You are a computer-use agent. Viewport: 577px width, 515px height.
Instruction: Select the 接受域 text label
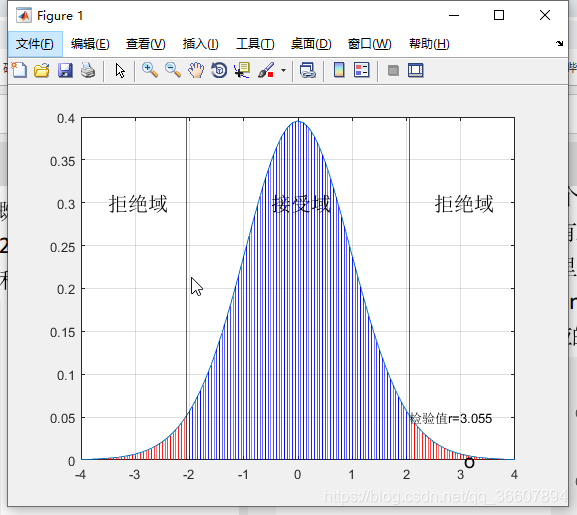point(301,204)
